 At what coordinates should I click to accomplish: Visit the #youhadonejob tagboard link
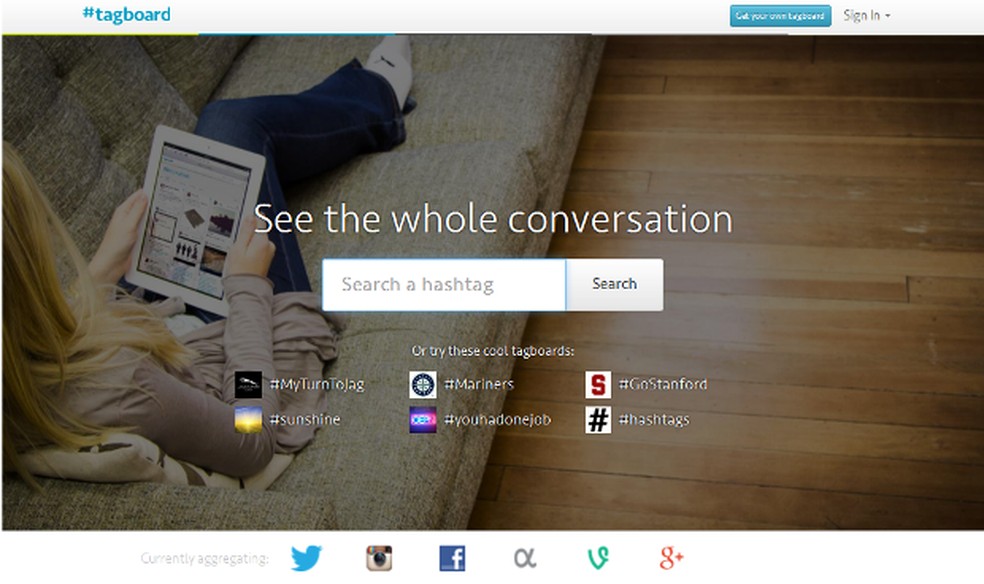pyautogui.click(x=498, y=420)
